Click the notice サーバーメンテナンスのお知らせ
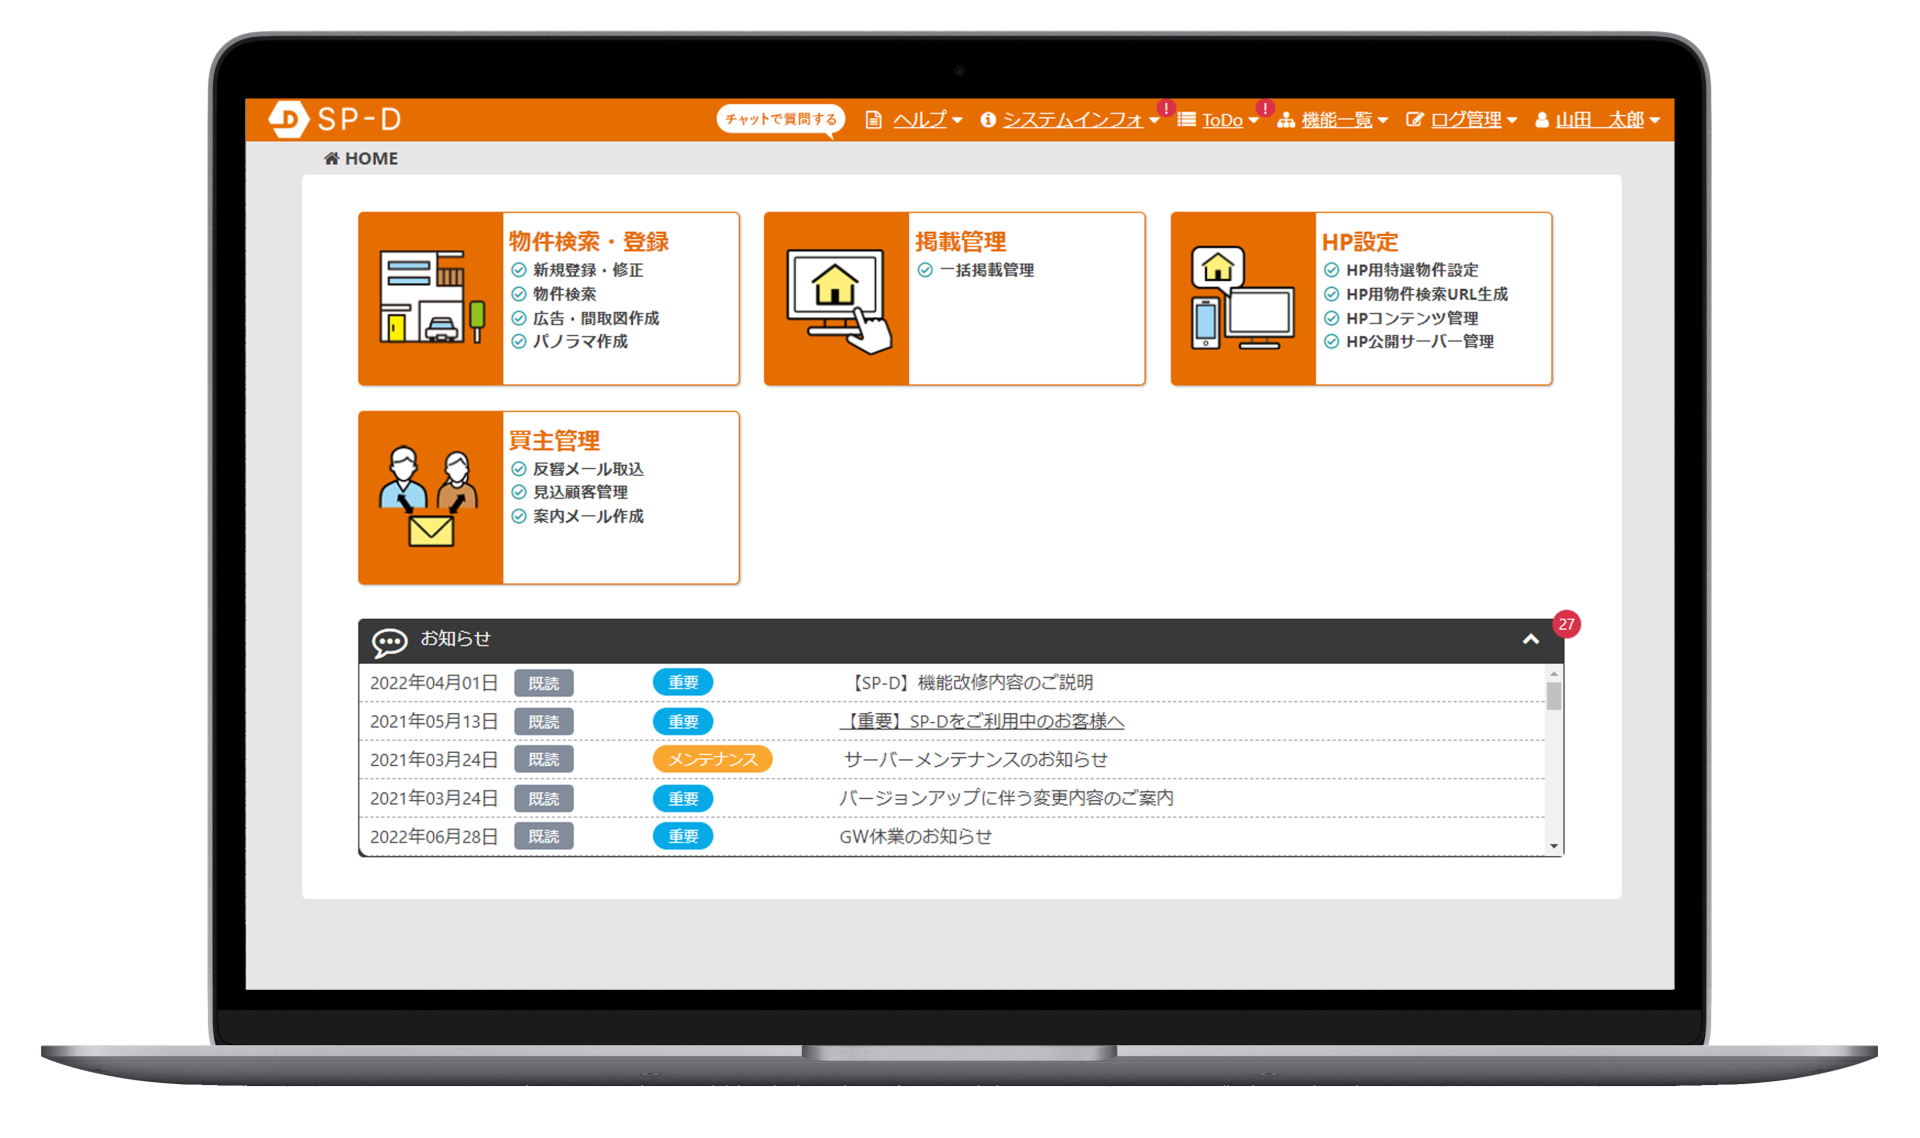 pos(976,759)
